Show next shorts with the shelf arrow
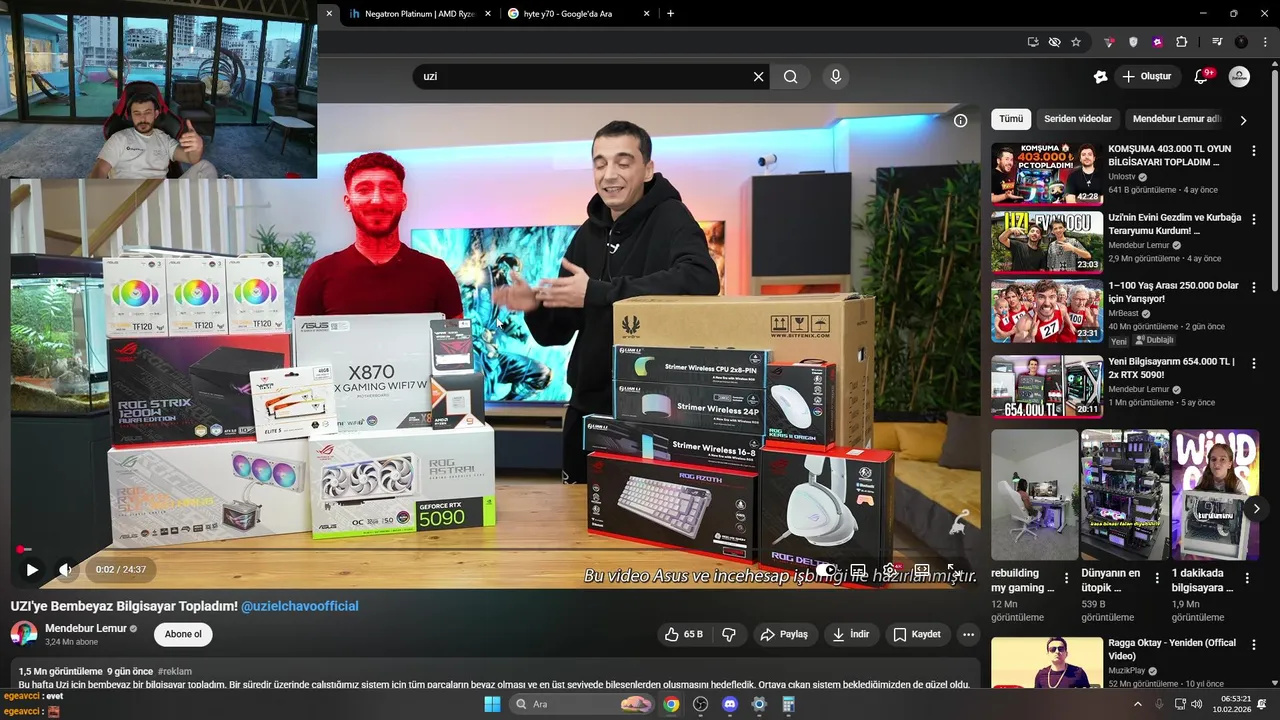Screen dimensions: 1280x720 point(1257,508)
